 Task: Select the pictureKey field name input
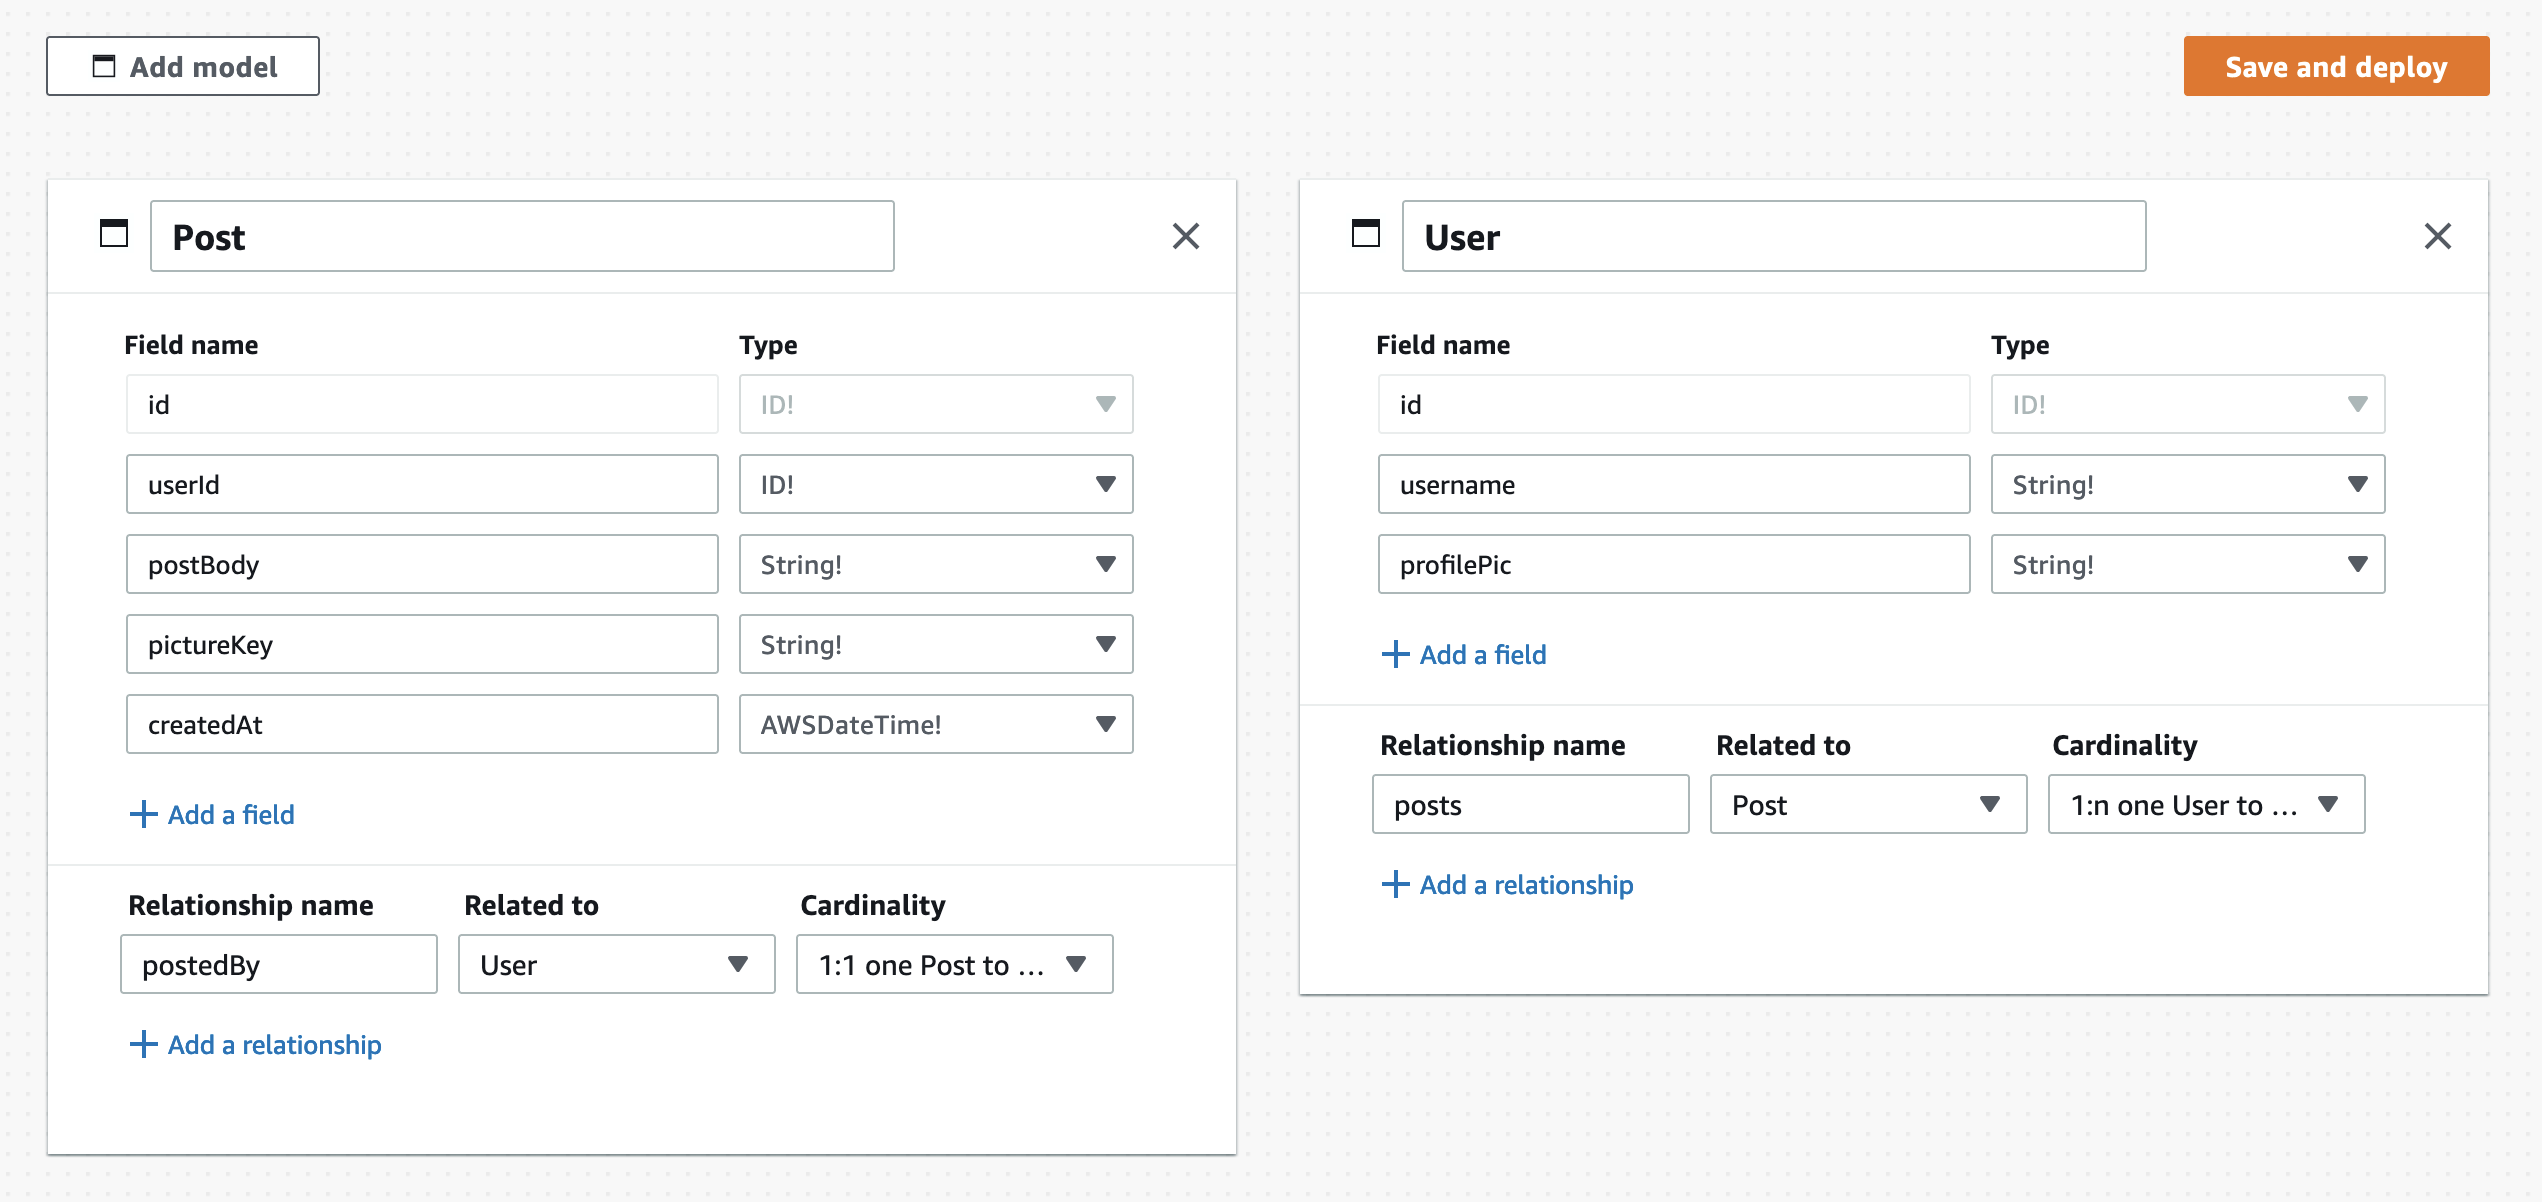(422, 644)
